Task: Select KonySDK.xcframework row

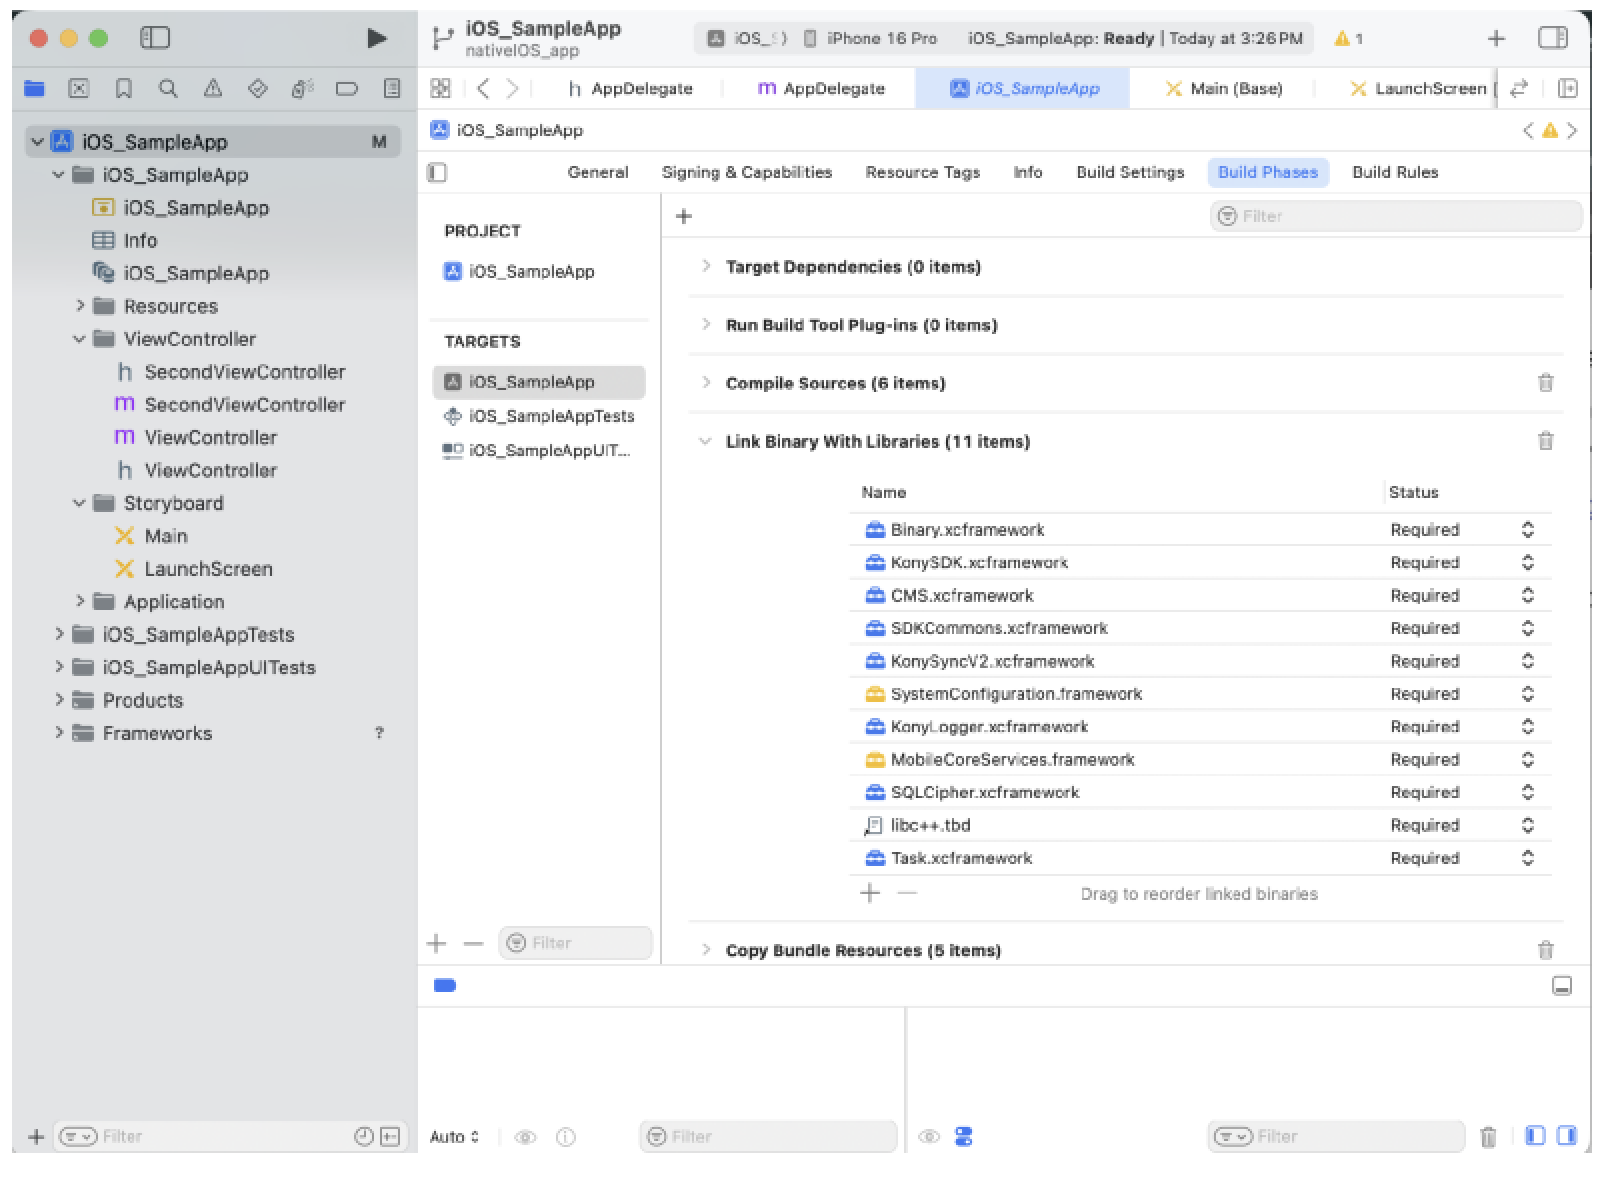Action: pyautogui.click(x=1200, y=563)
